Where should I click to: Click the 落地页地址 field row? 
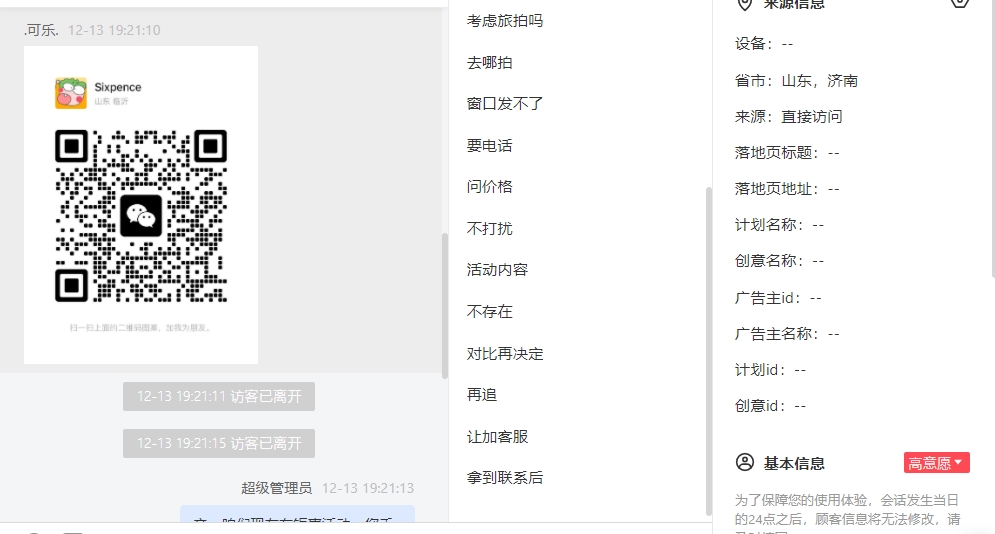[787, 189]
